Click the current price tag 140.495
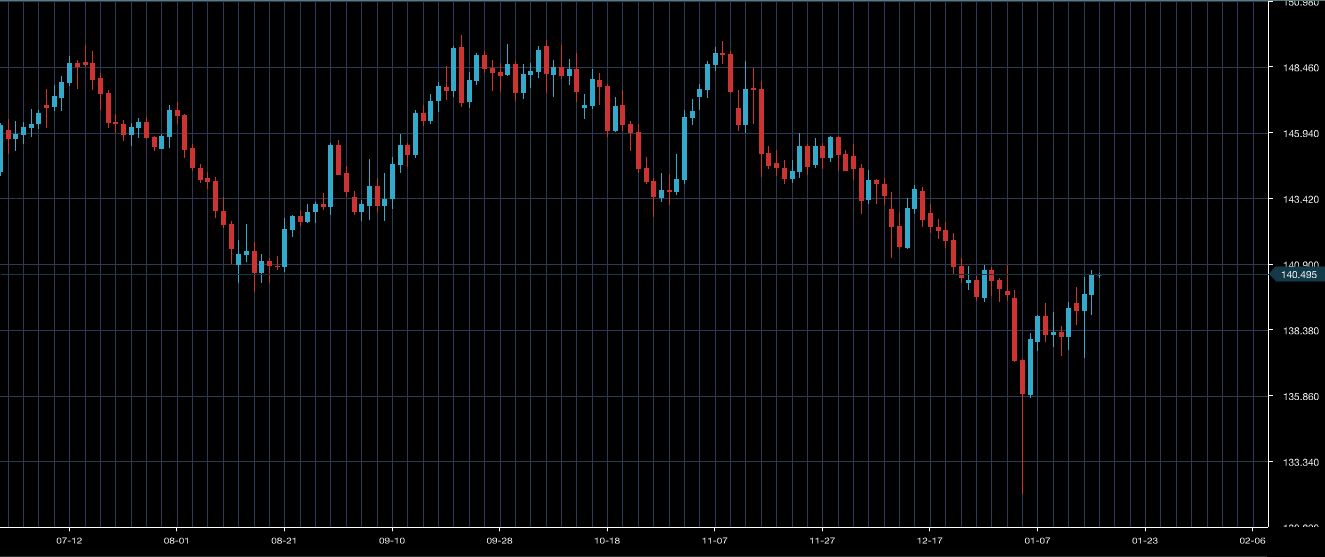1325x557 pixels. (1295, 274)
